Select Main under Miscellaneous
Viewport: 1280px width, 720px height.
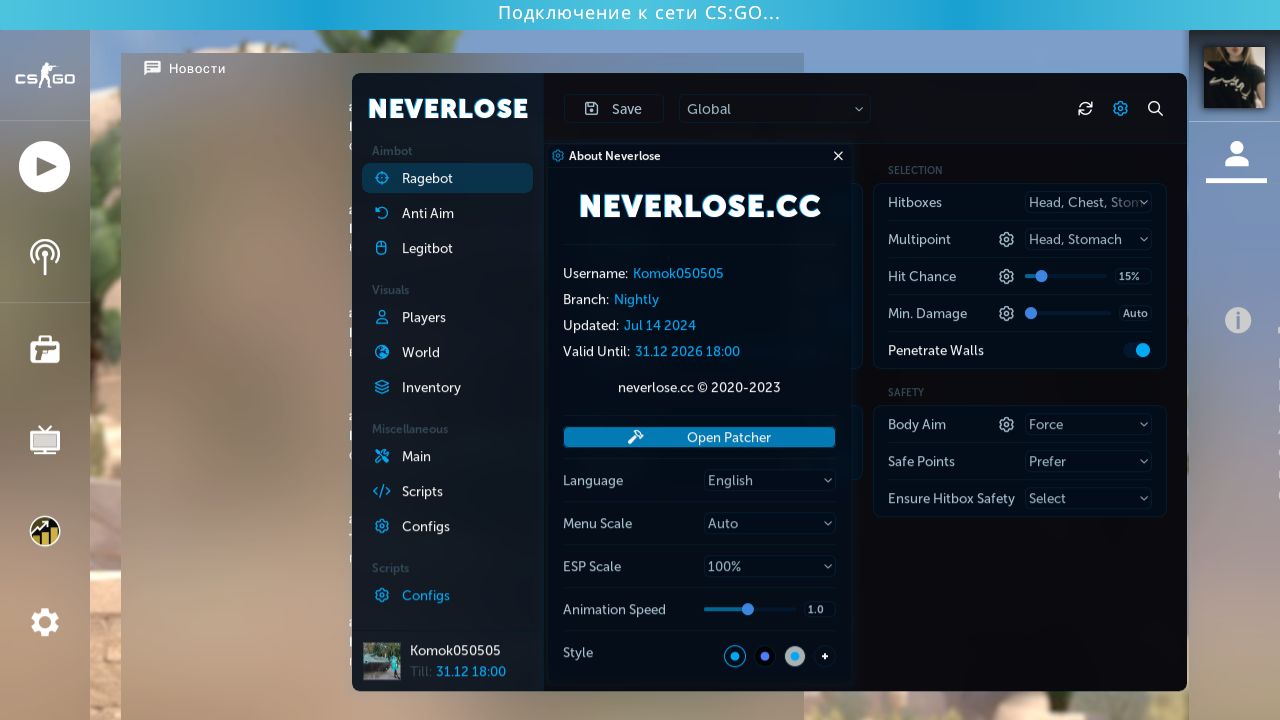447,456
